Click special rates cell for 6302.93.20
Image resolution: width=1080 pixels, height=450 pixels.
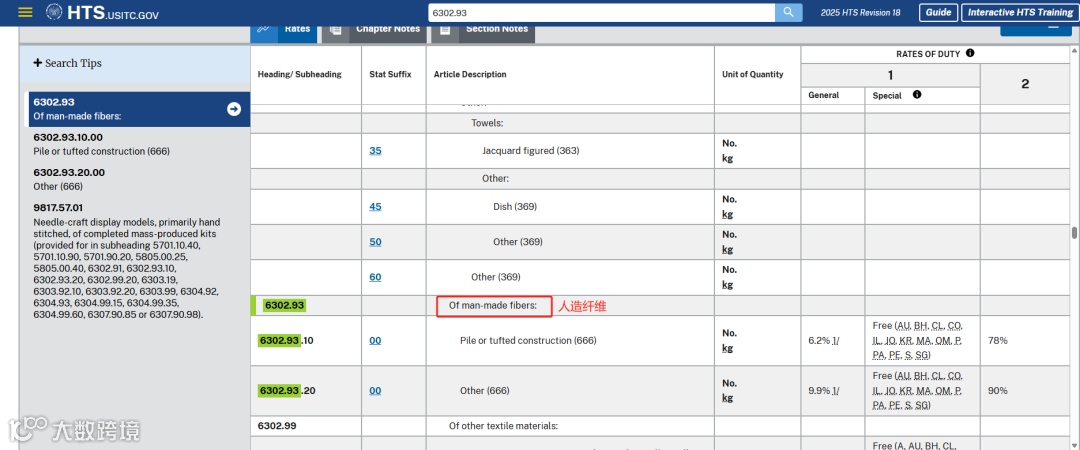pyautogui.click(x=922, y=391)
